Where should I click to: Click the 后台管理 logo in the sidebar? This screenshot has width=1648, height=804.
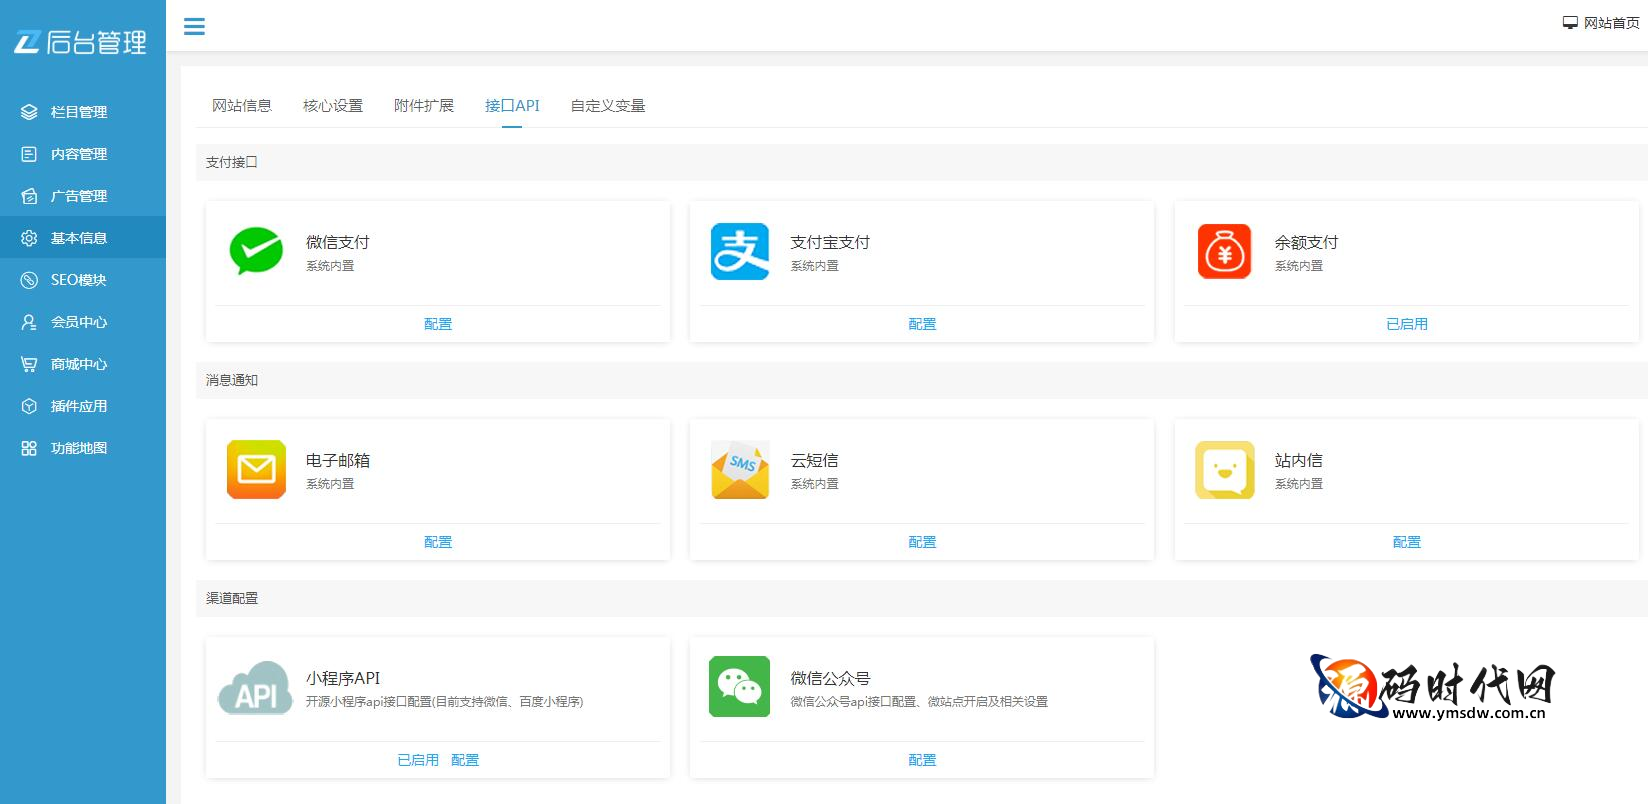(80, 42)
